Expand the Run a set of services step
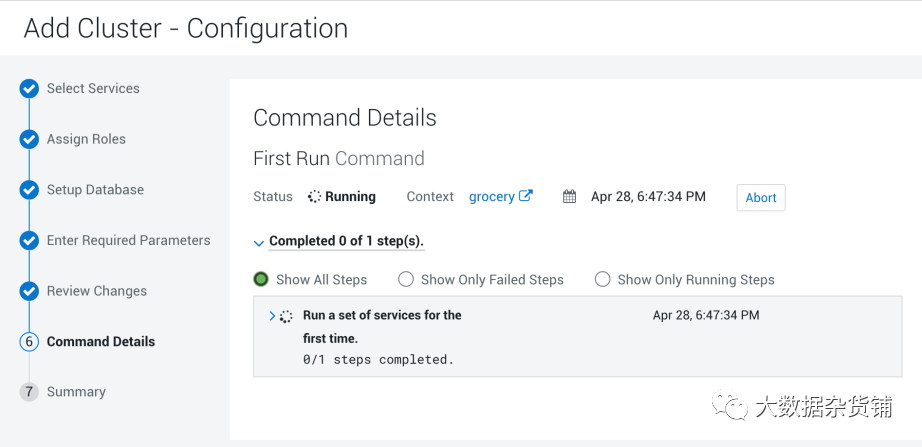Screen dimensions: 922x447 click(272, 316)
